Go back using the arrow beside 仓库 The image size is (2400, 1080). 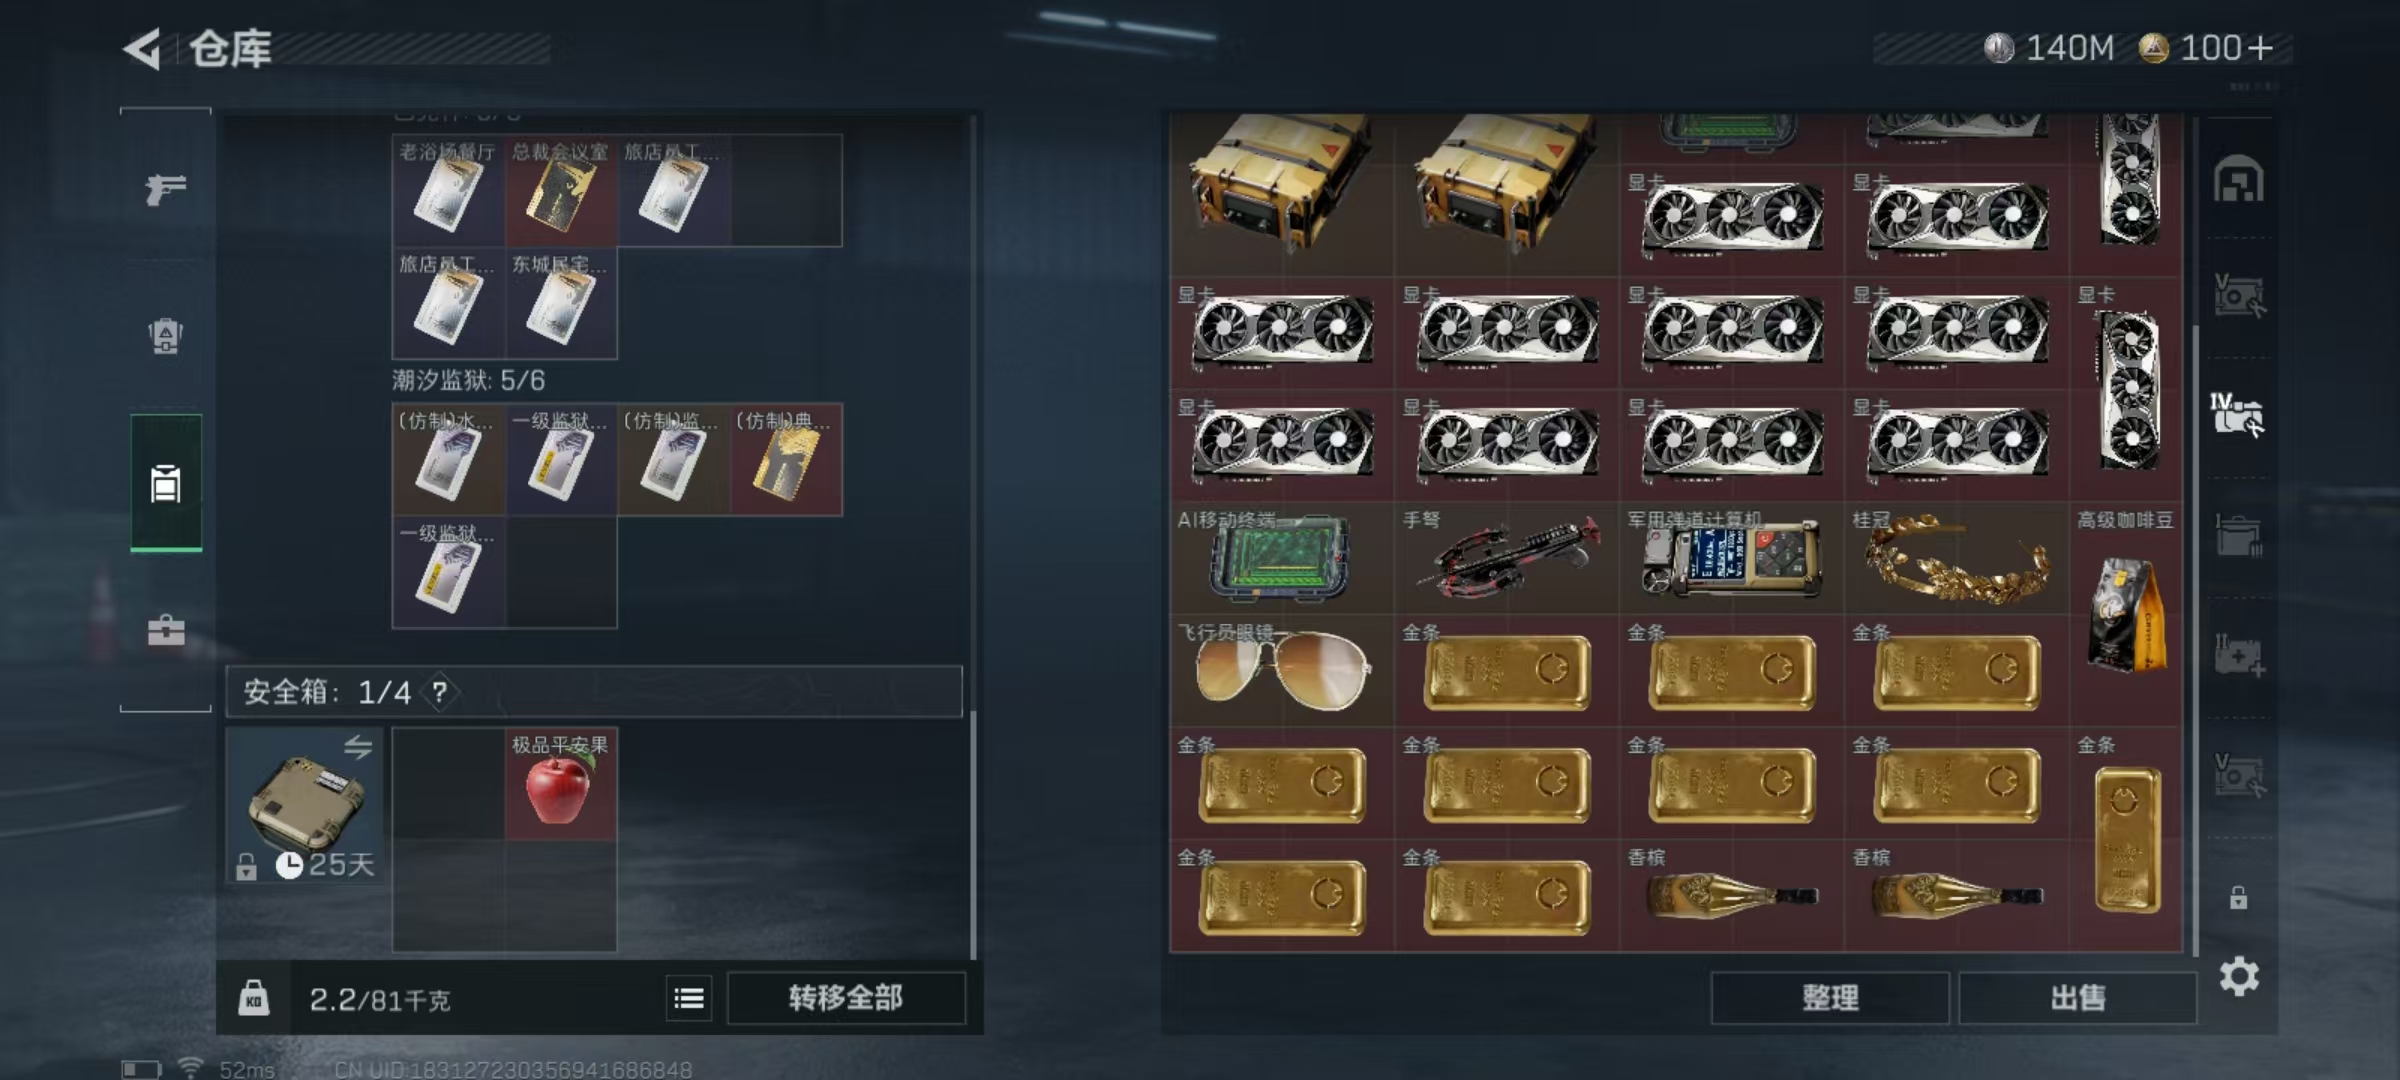point(143,48)
